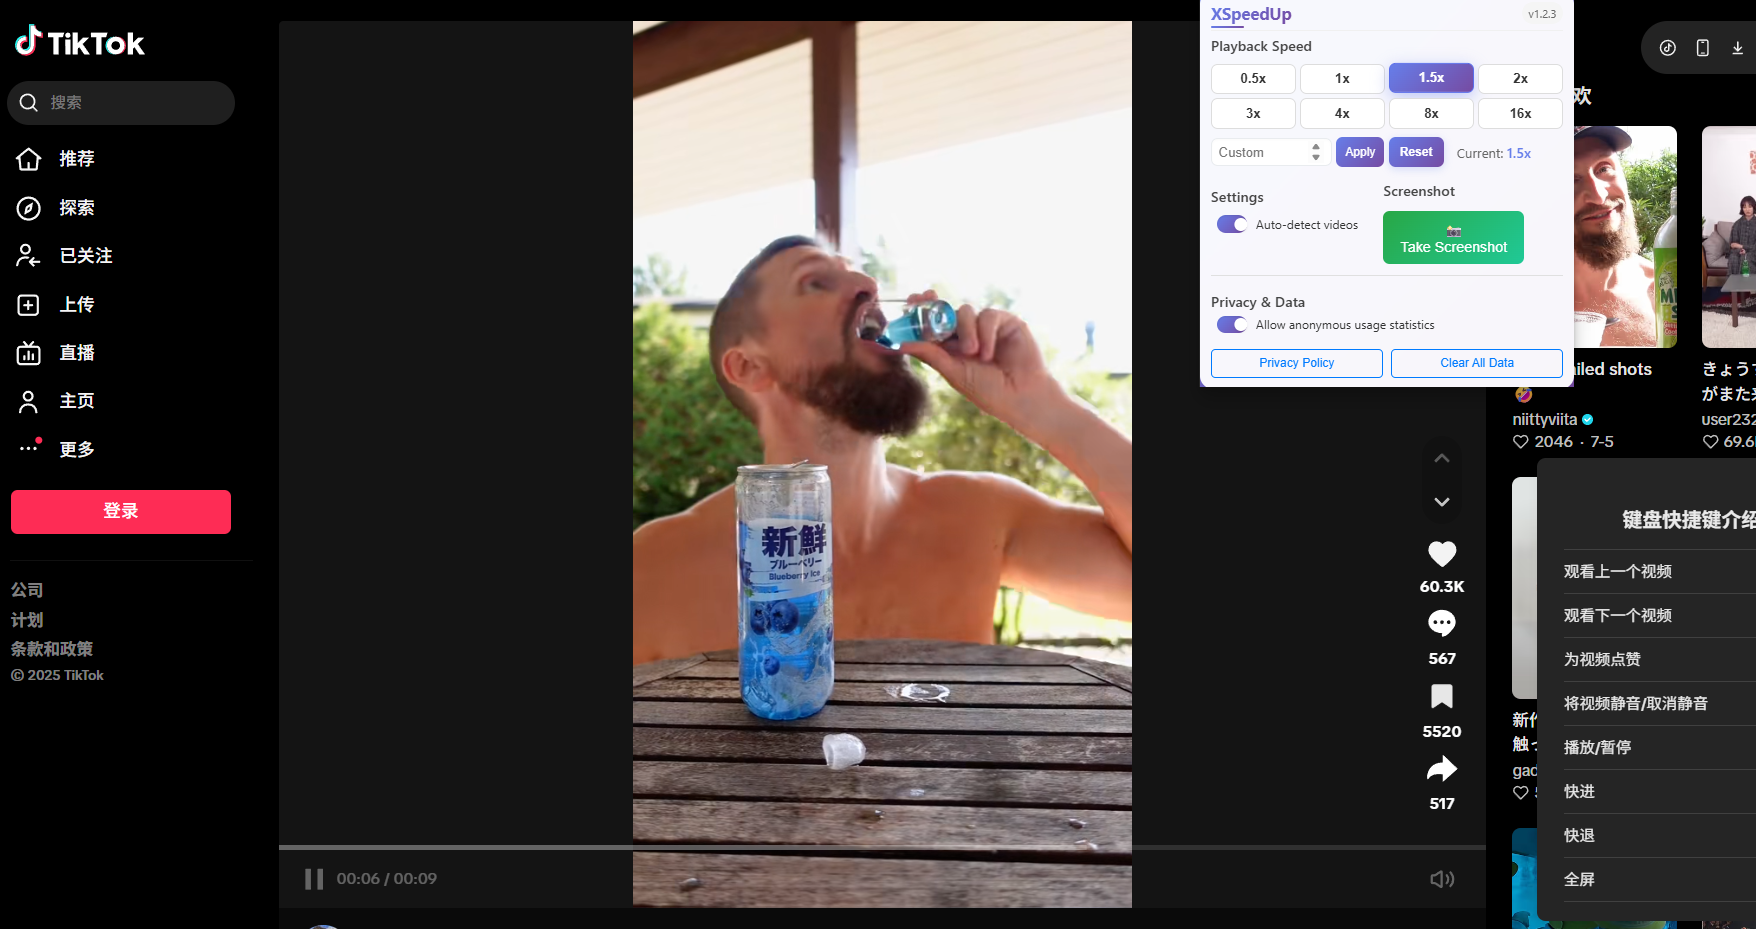The image size is (1756, 929).
Task: Disable Allow anonymous usage statistics
Action: [x=1231, y=324]
